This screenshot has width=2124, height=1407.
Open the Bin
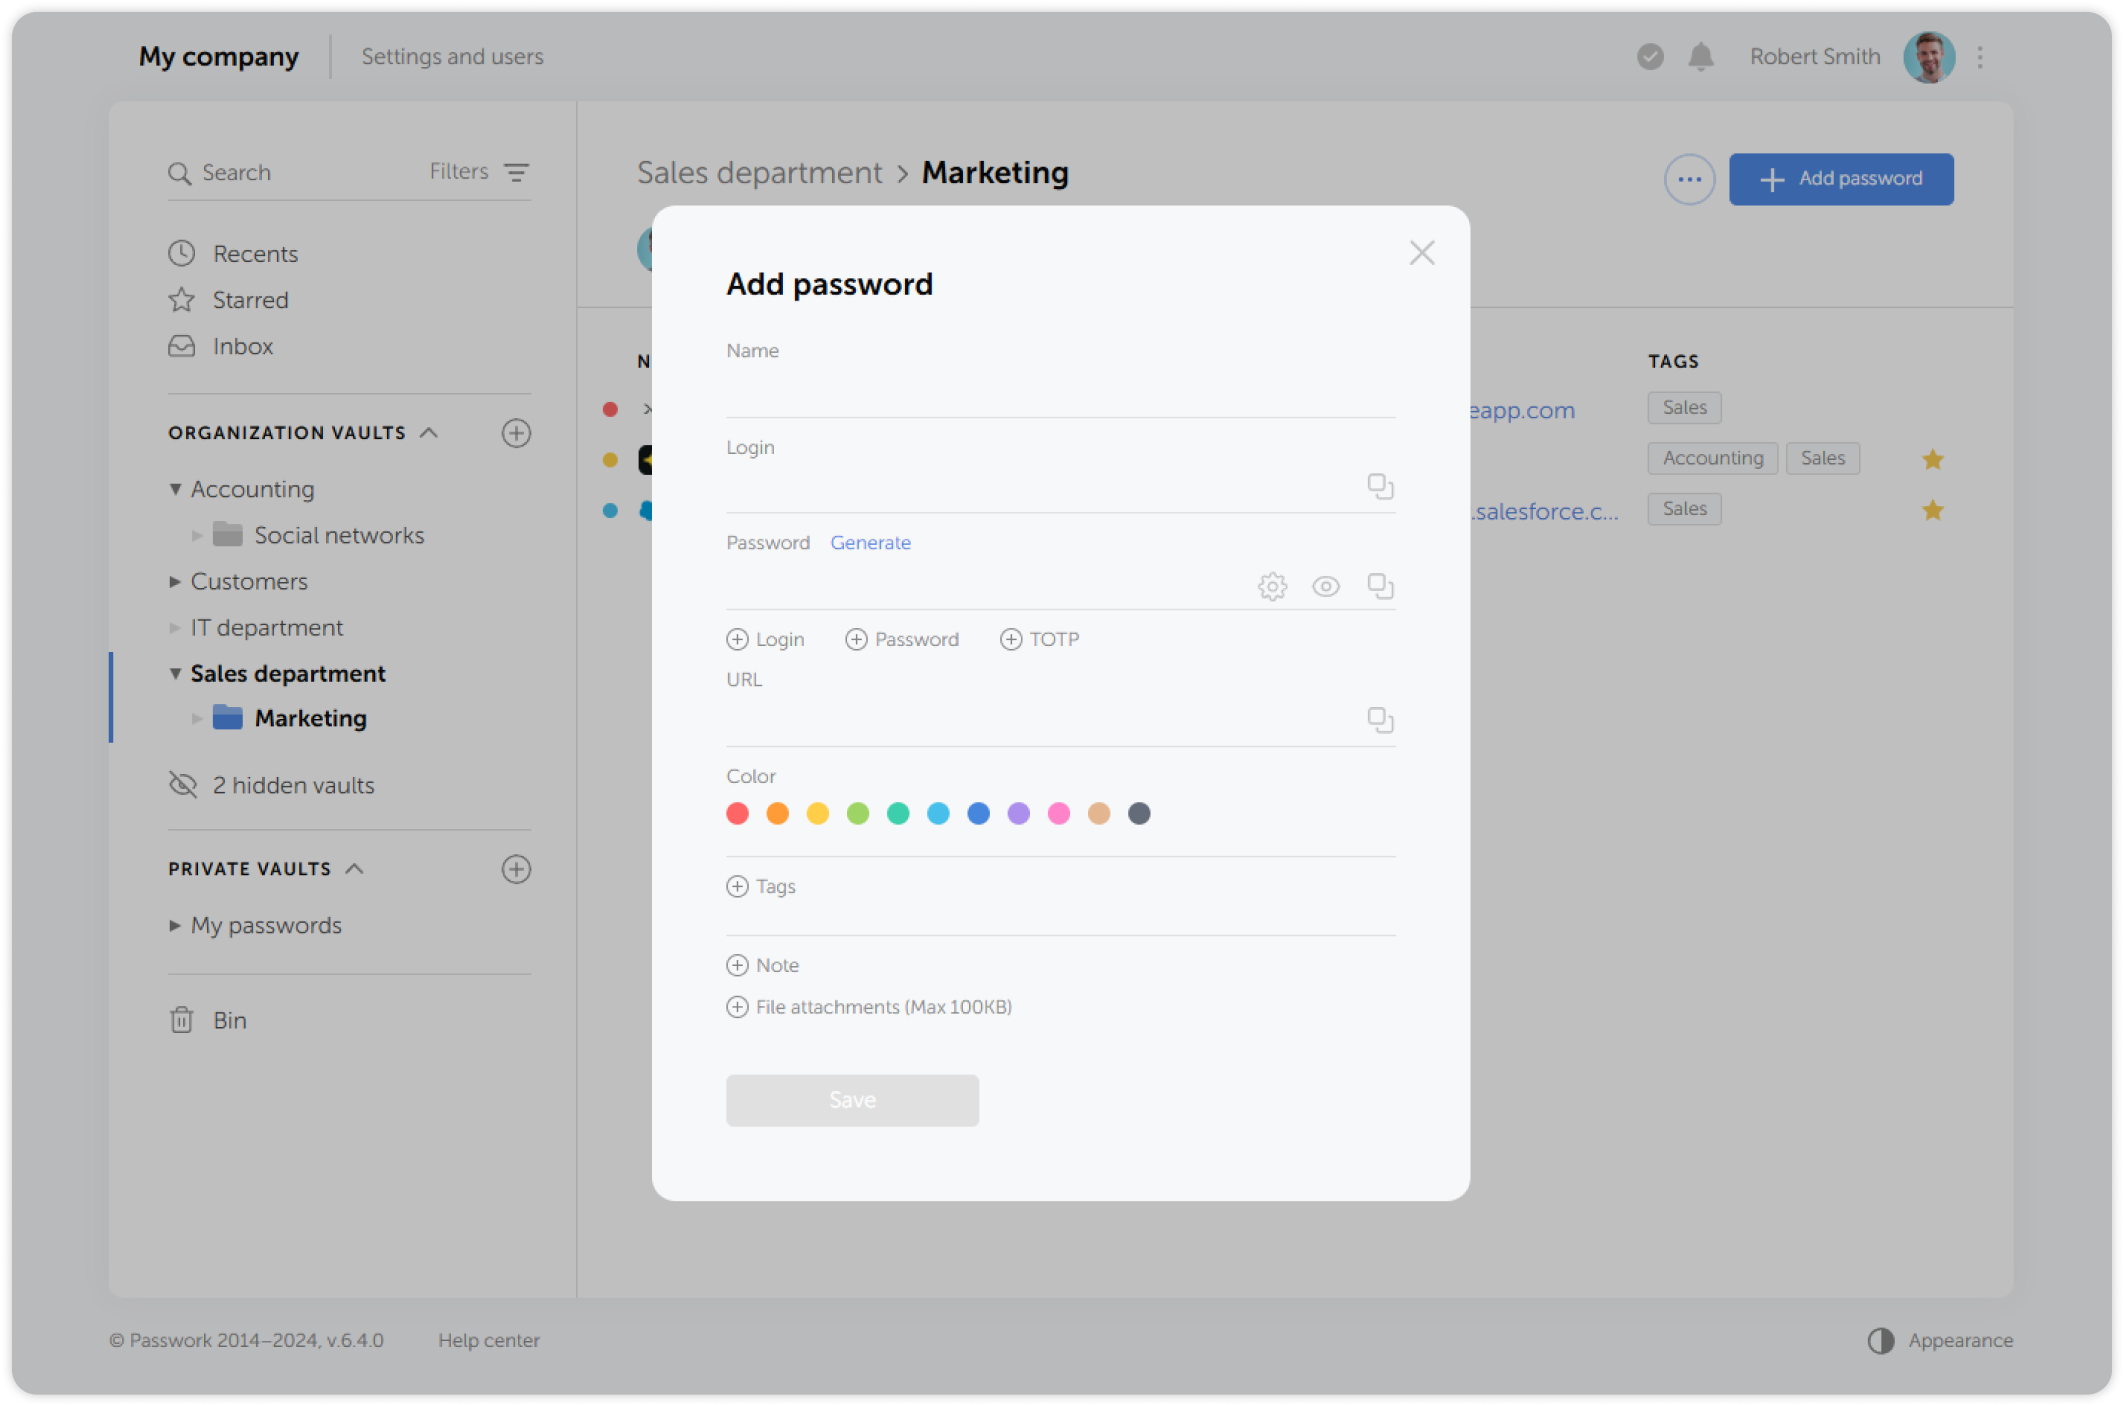230,1020
